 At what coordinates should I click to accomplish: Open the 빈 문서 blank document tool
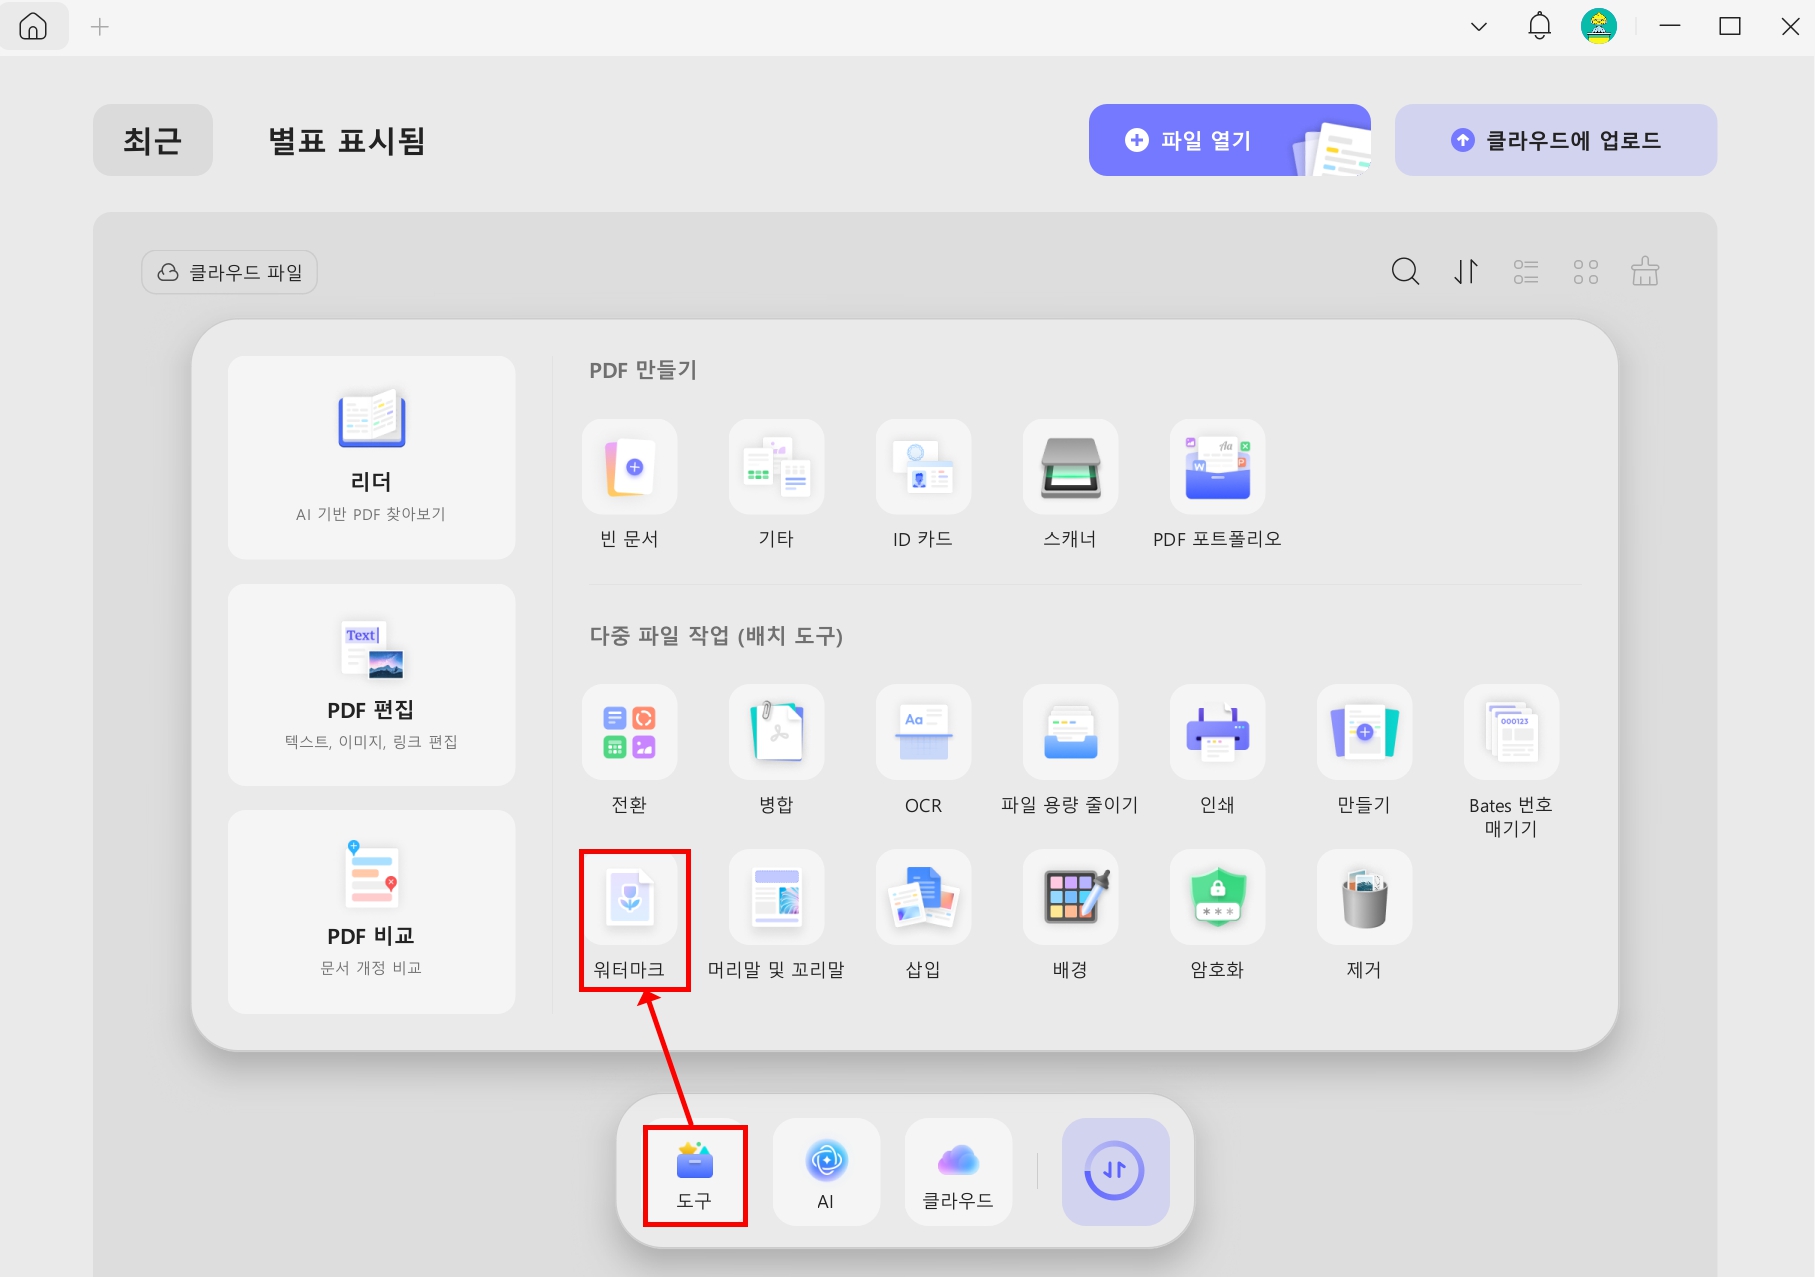[x=629, y=467]
